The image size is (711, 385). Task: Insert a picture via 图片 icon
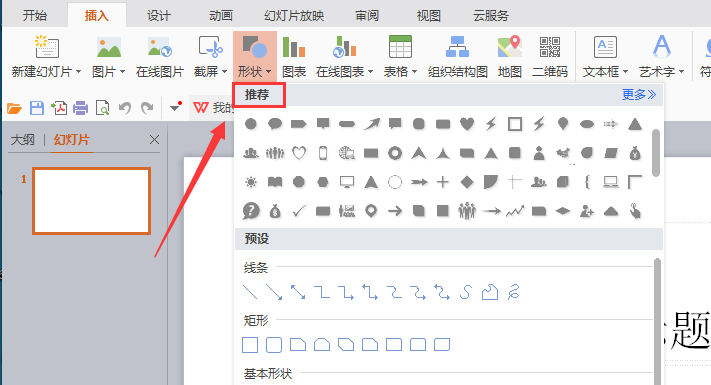109,47
